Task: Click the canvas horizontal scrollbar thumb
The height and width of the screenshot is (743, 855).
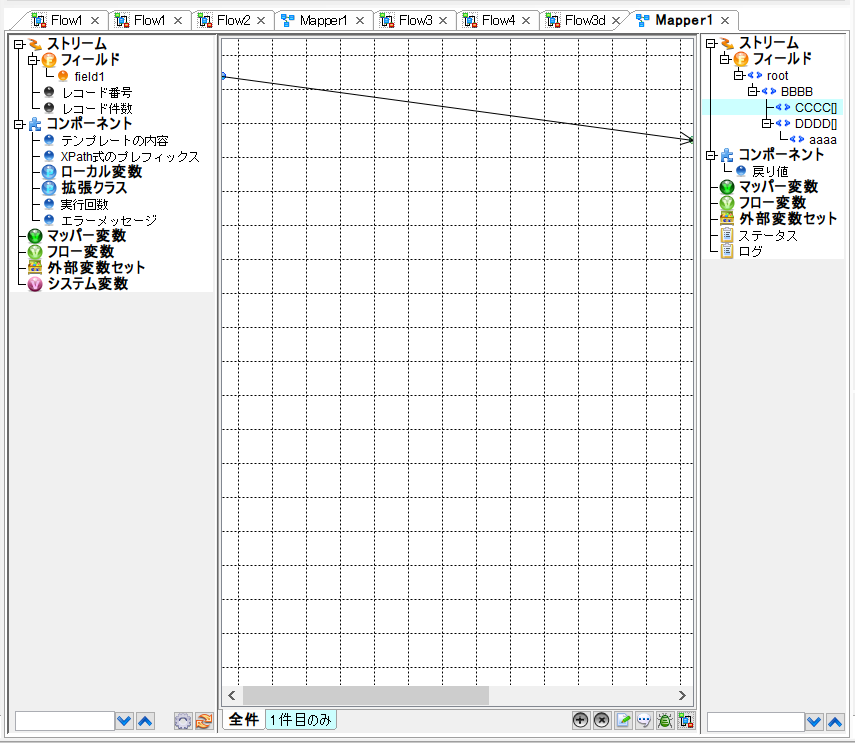Action: [365, 695]
